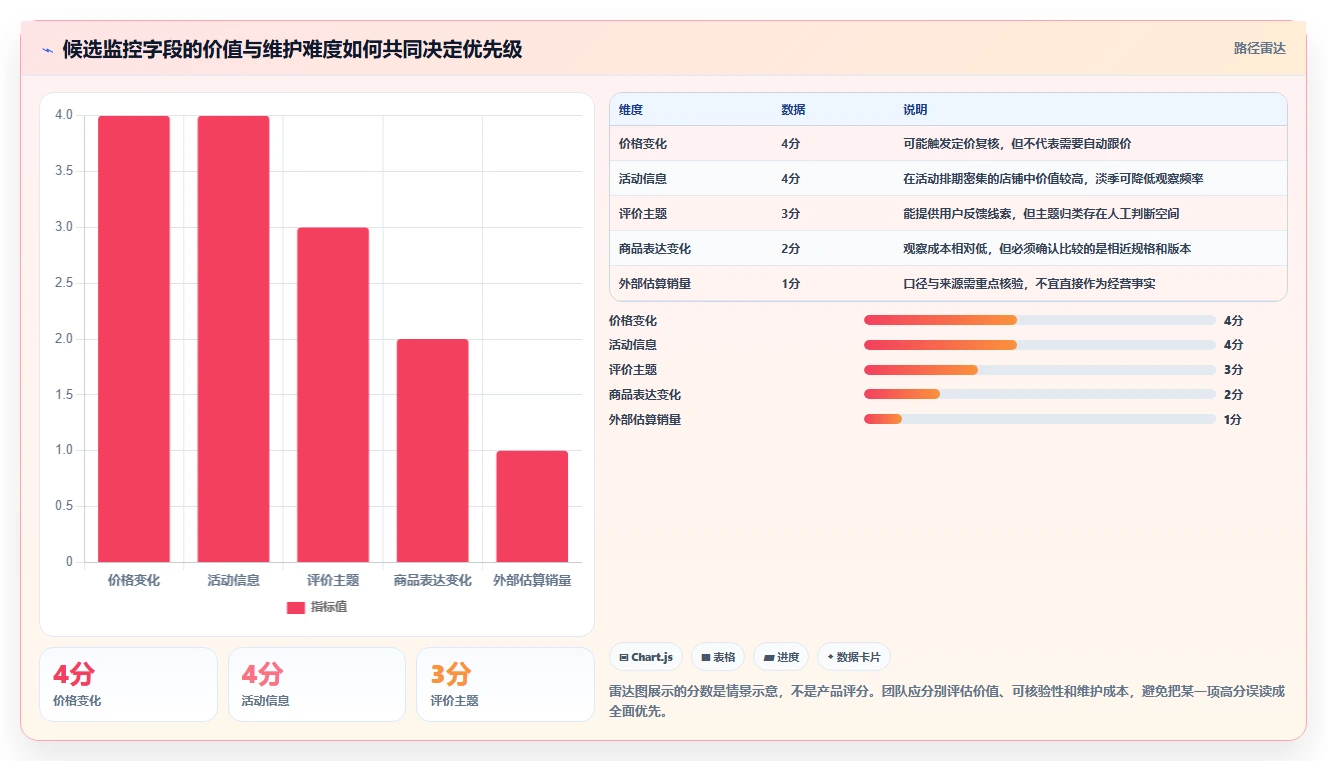Image resolution: width=1327 pixels, height=761 pixels.
Task: Click the footer note starting 雷达图展示的分数
Action: 947,701
